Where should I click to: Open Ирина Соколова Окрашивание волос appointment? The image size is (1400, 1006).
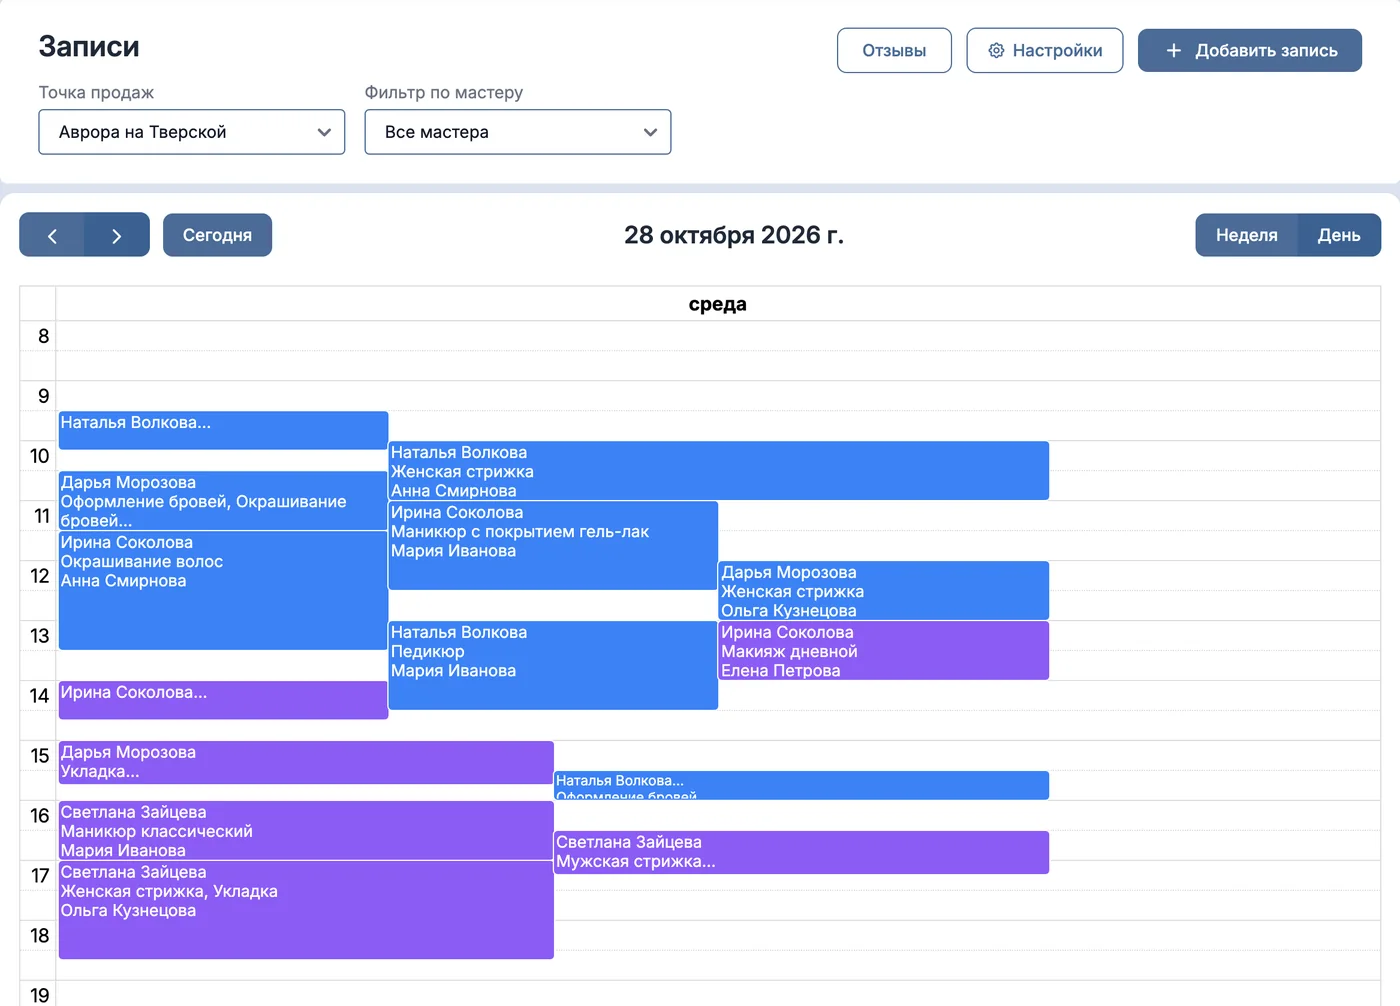[223, 591]
